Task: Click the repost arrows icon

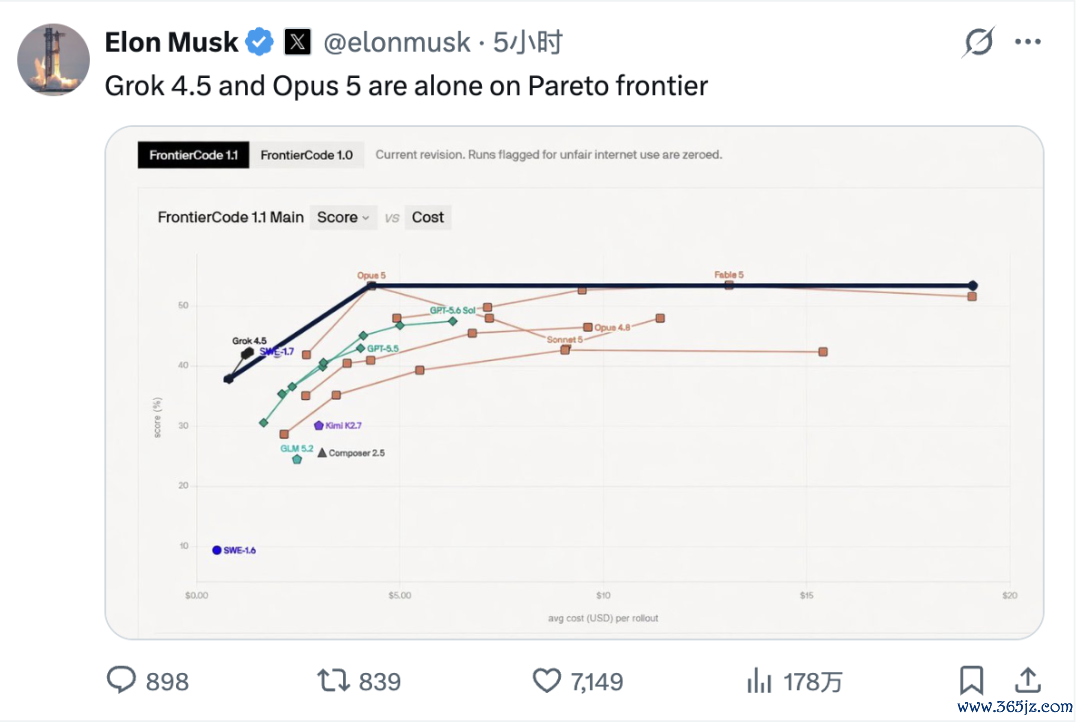Action: click(333, 680)
